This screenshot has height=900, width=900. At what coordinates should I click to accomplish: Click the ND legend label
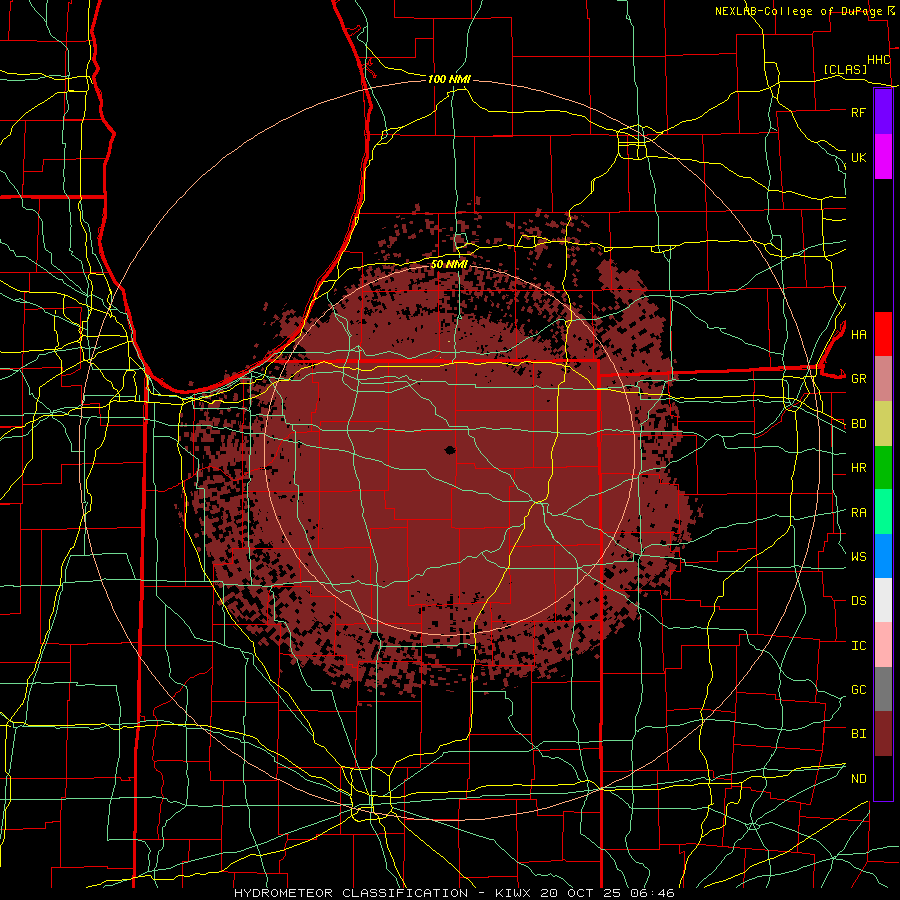click(x=858, y=779)
